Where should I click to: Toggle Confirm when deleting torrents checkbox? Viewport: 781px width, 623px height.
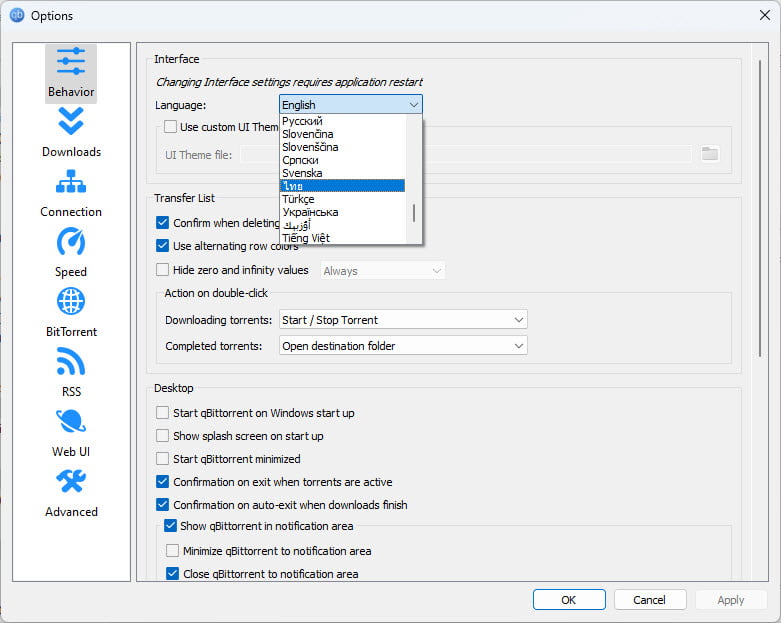click(x=162, y=222)
